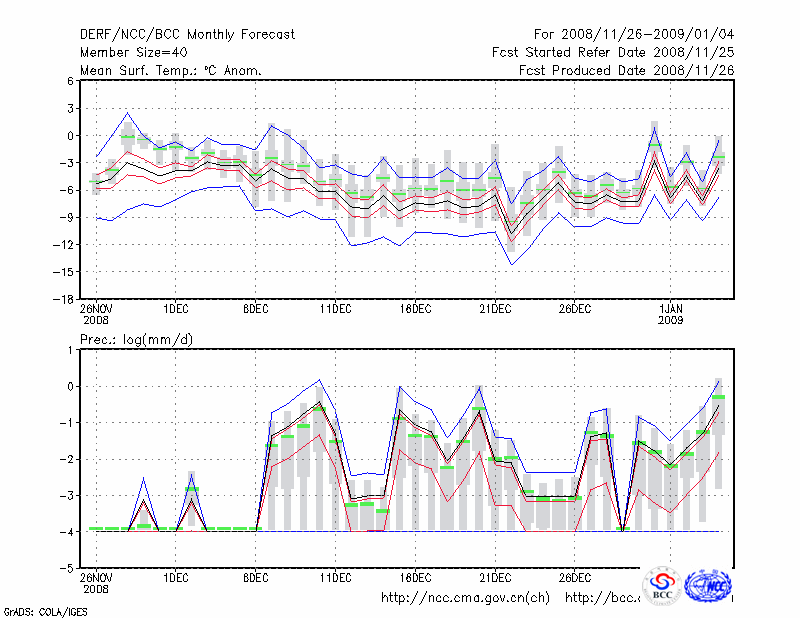Click the DERF/NCC/BCC Monthly Forecast title

(187, 35)
